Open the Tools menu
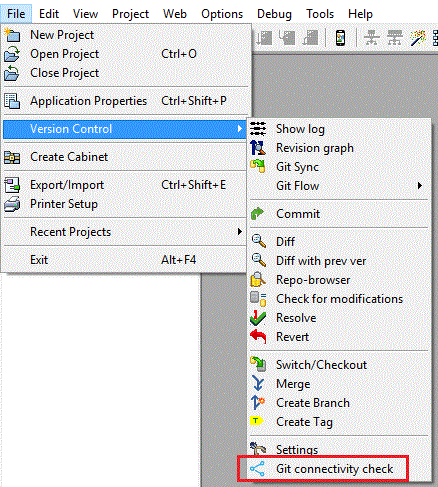This screenshot has width=438, height=487. 320,14
